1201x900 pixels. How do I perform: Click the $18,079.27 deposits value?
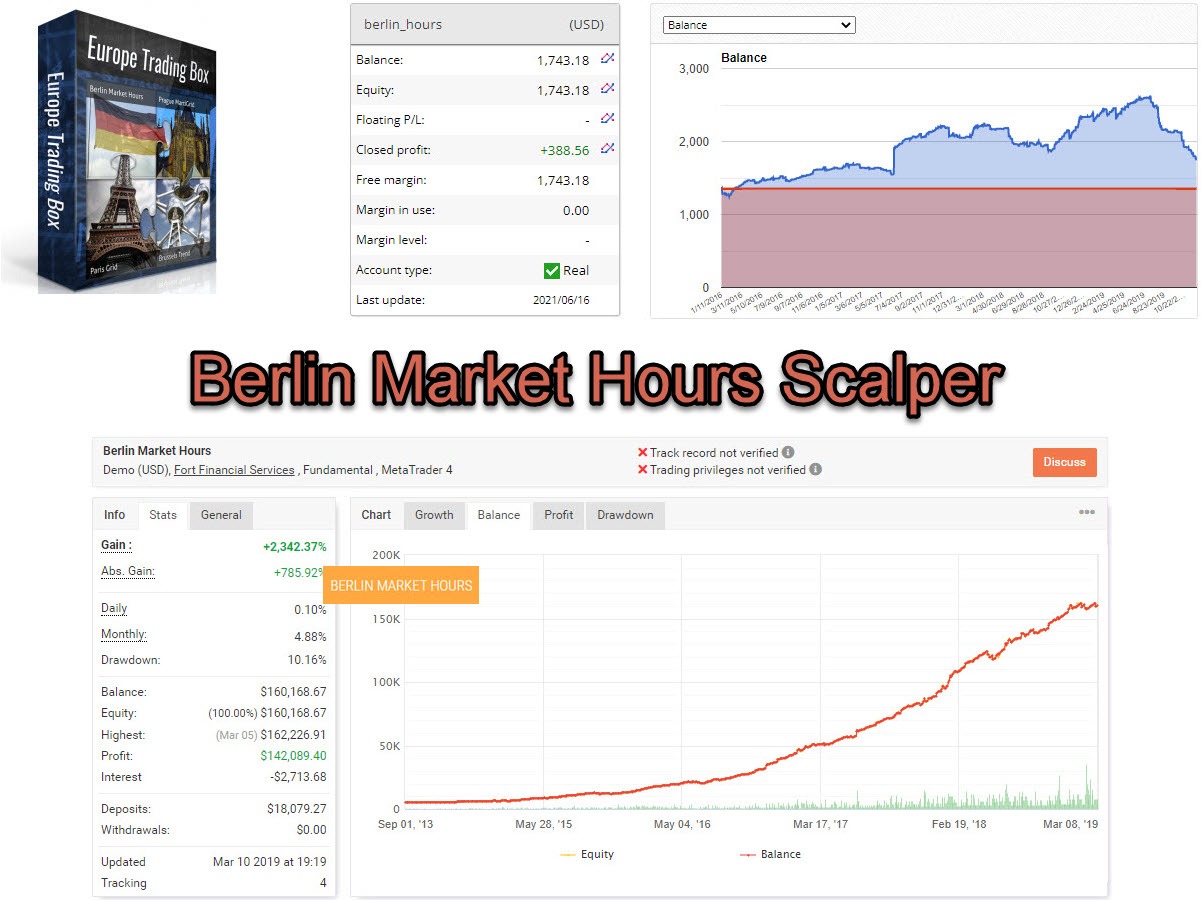[297, 808]
